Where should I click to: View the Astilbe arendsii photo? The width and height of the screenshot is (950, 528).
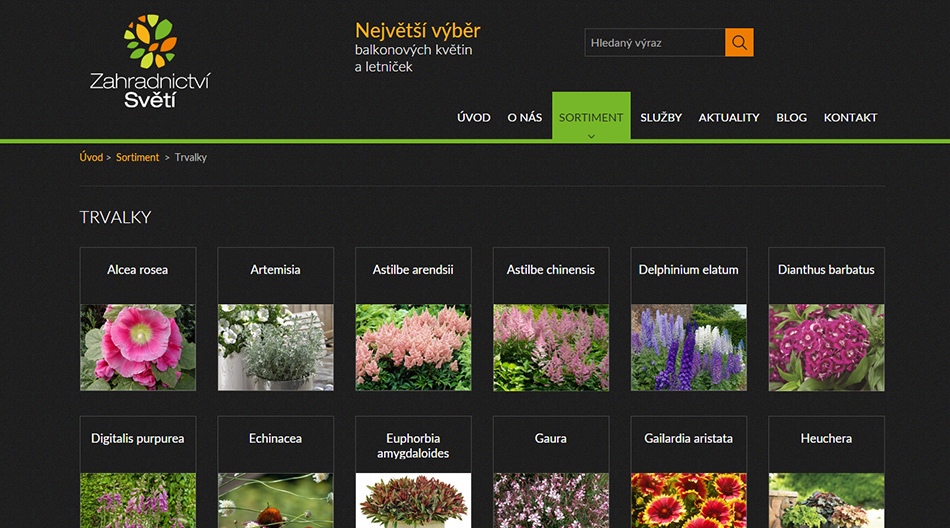[413, 347]
